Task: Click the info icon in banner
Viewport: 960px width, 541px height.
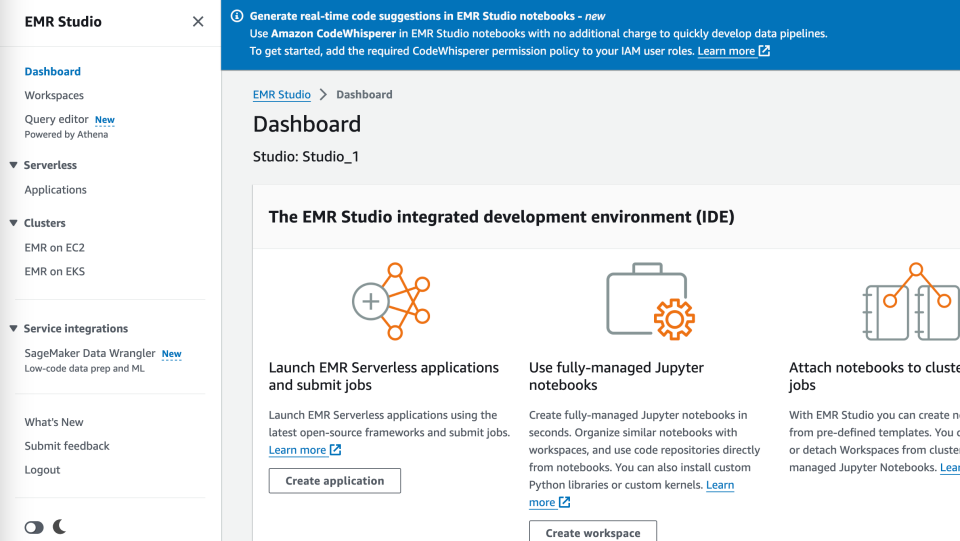Action: 237,16
